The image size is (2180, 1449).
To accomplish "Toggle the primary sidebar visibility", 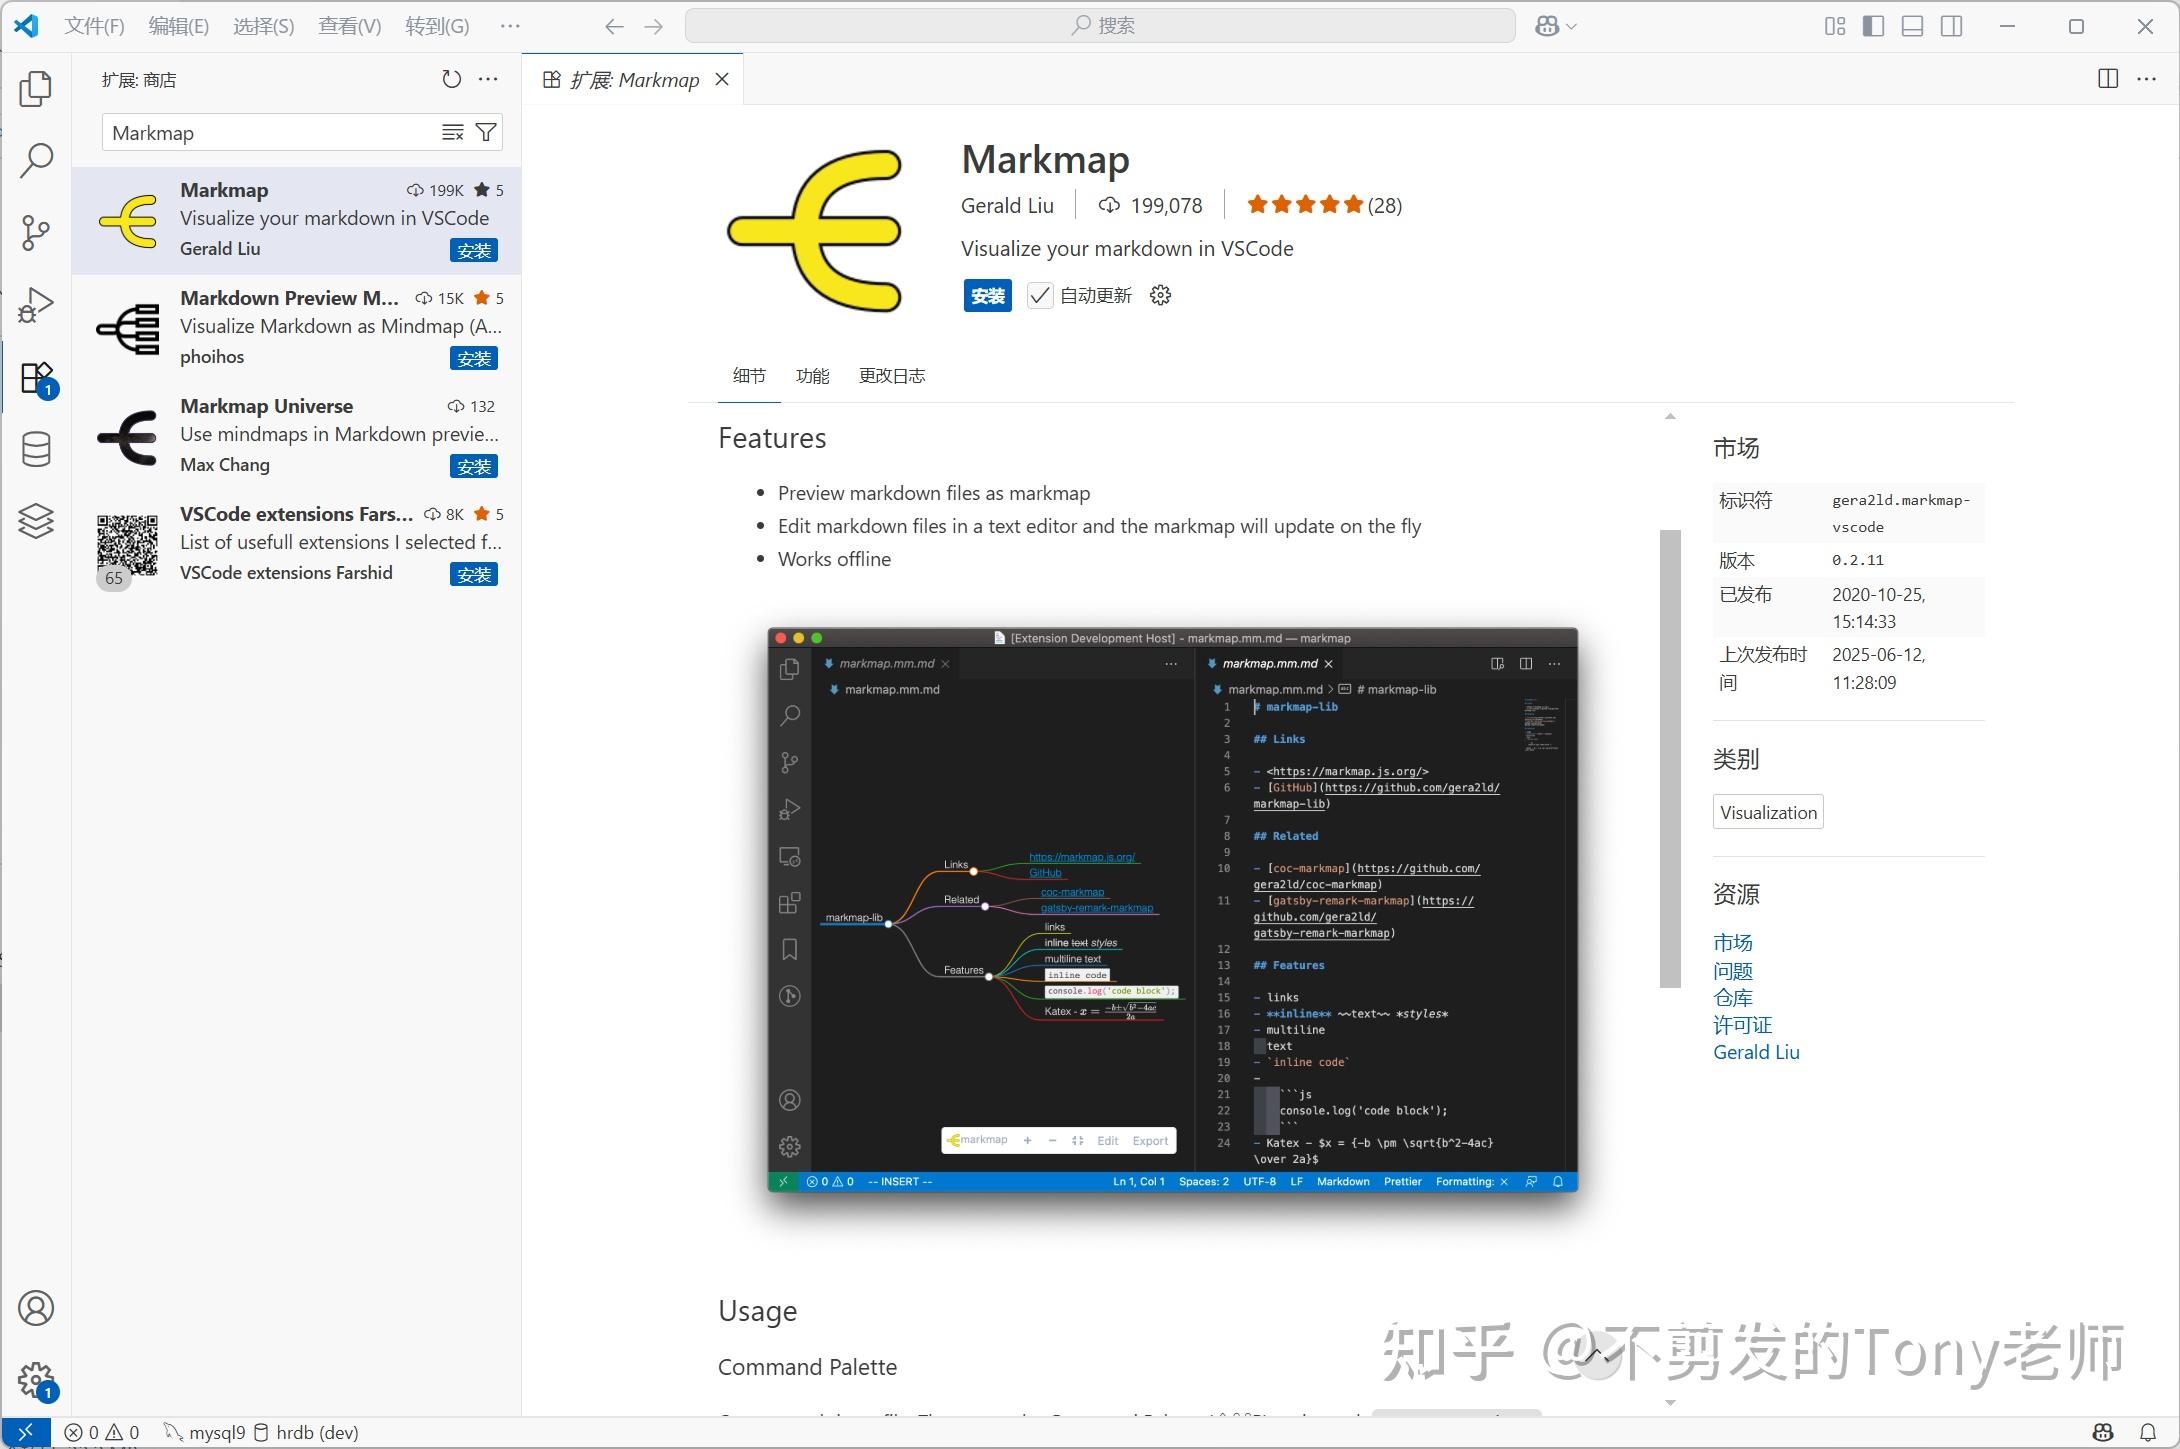I will (1872, 26).
